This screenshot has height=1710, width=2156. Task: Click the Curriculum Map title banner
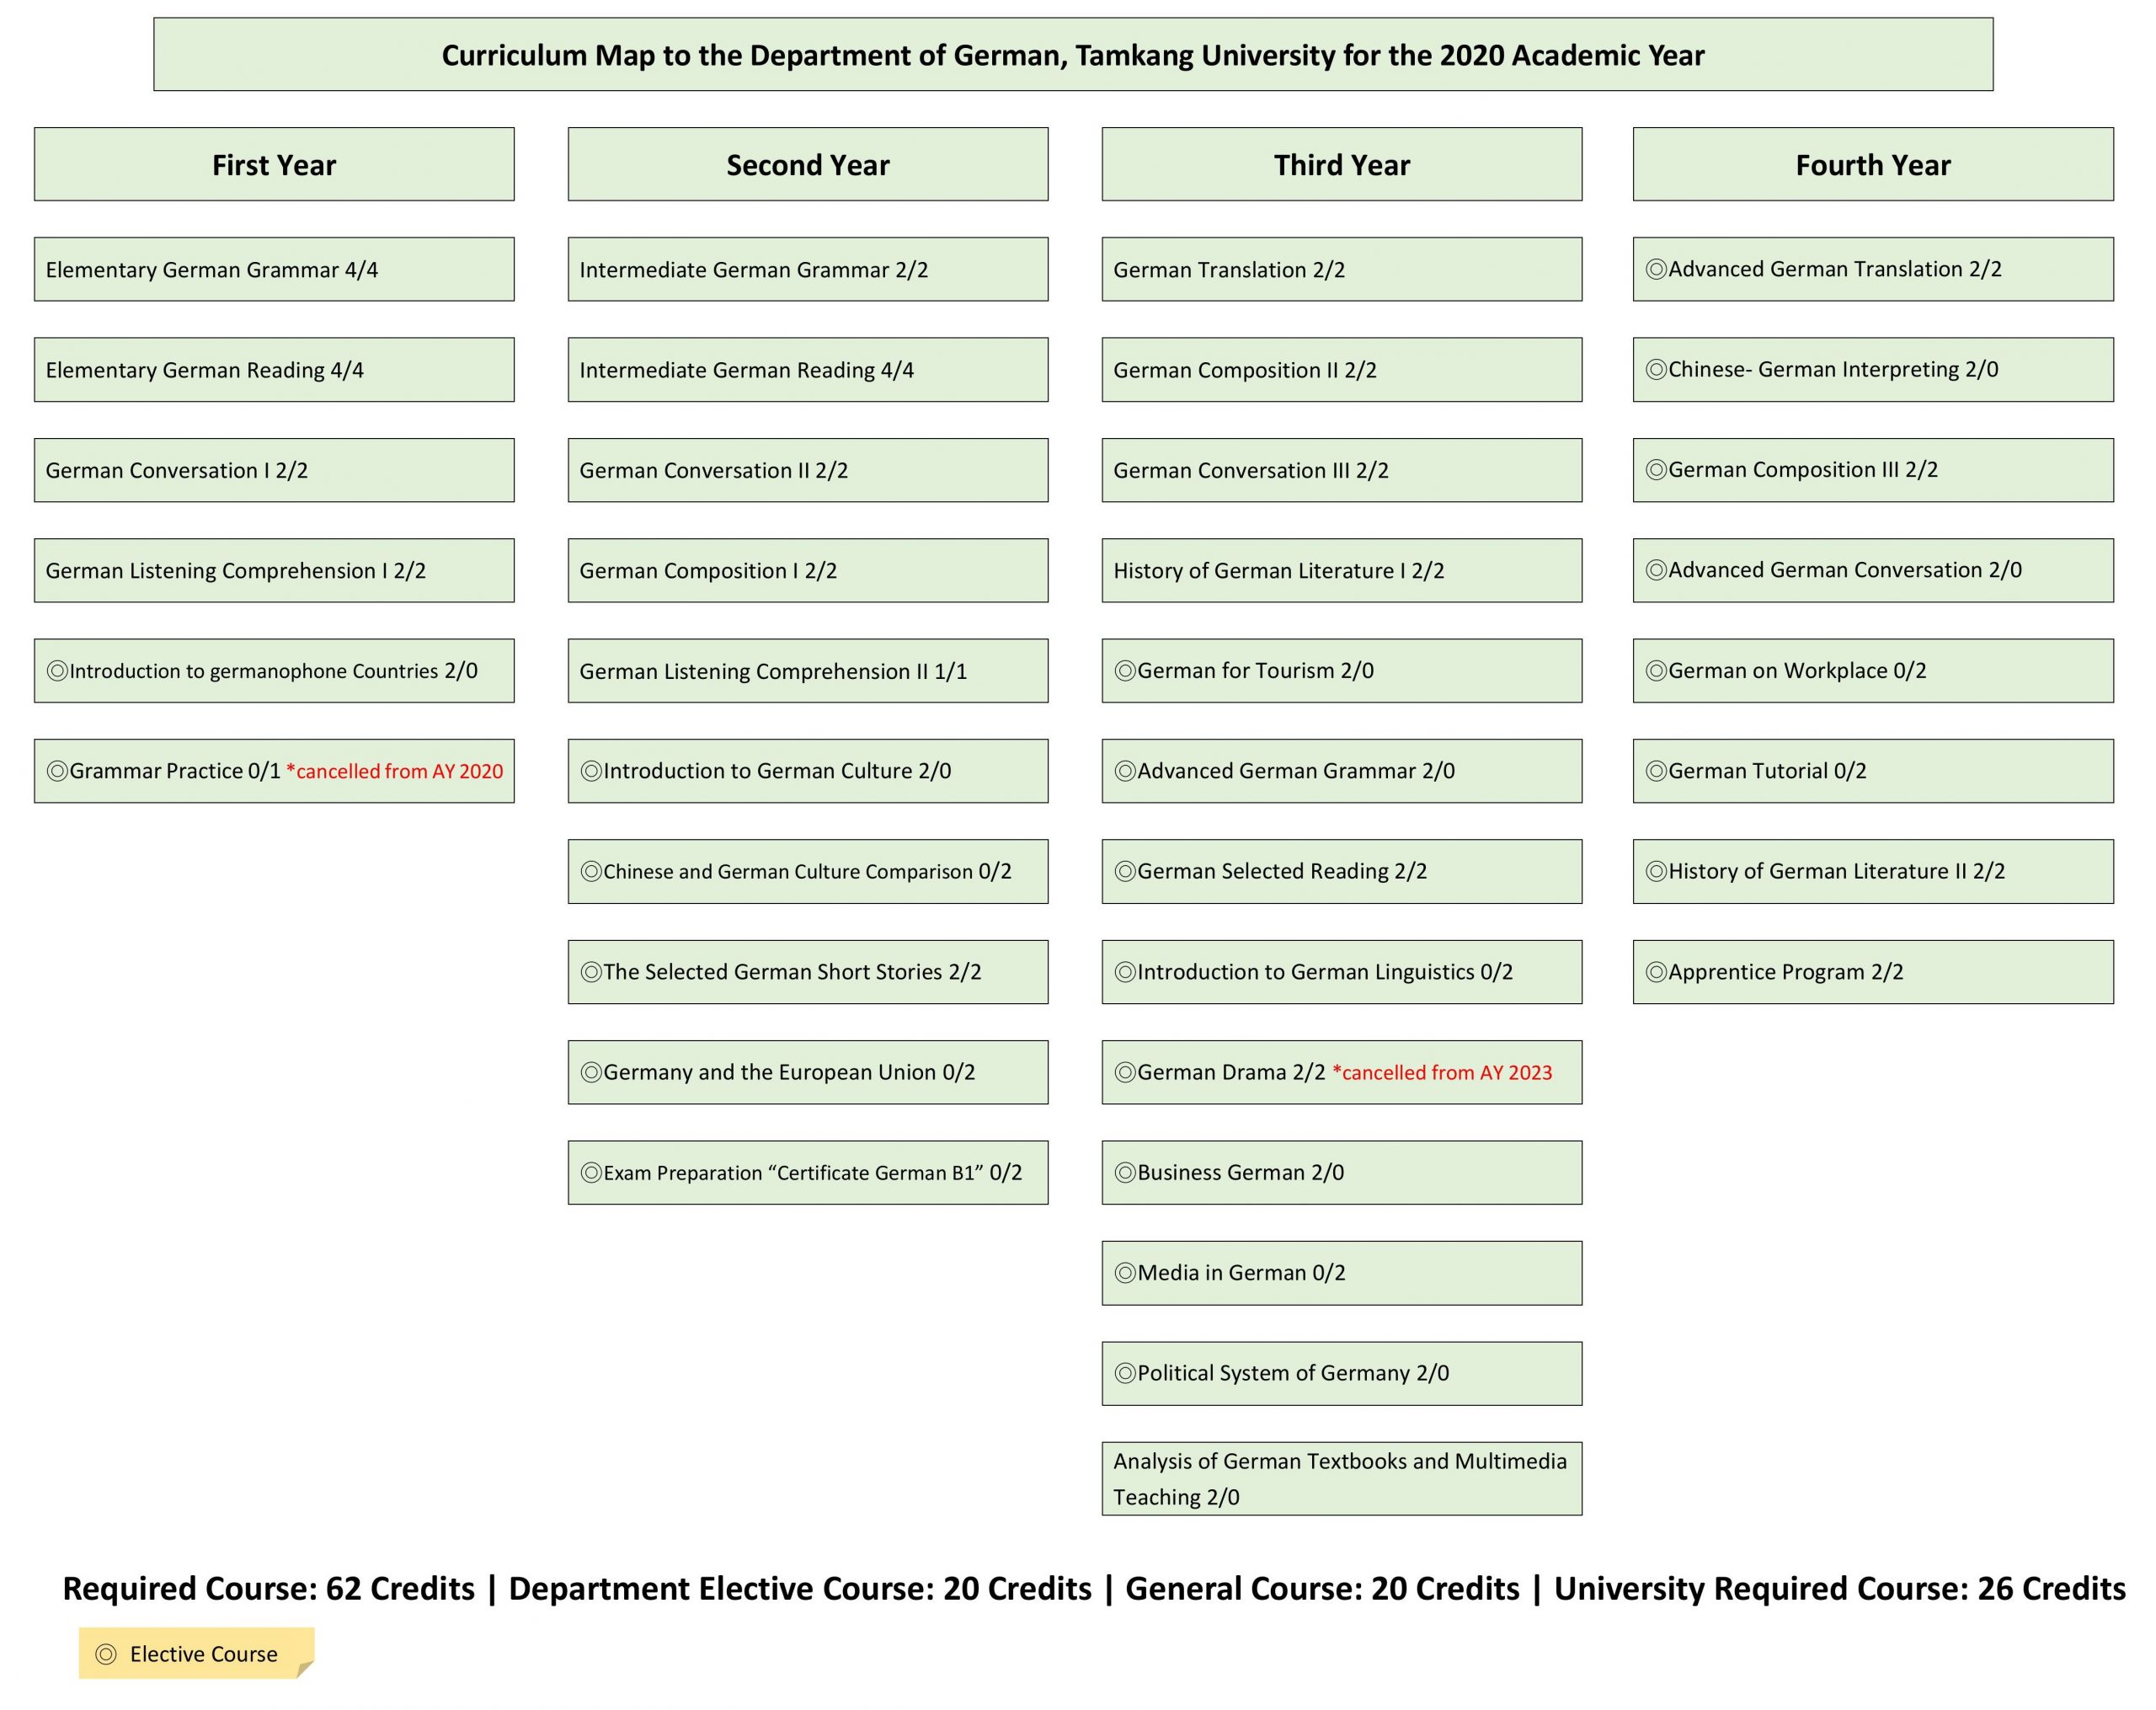click(1073, 55)
